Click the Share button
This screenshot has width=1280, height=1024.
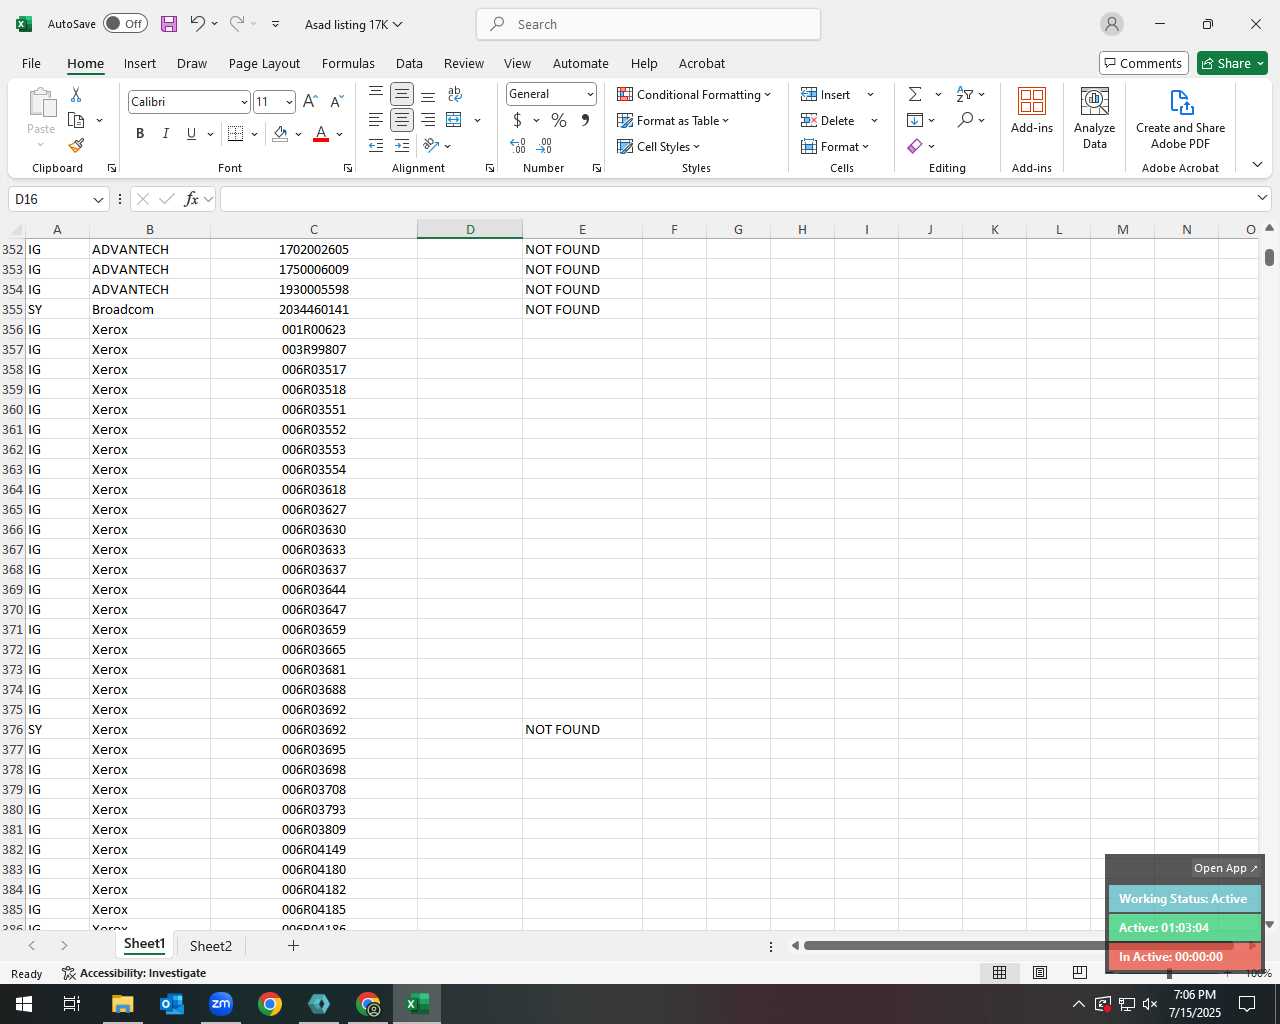point(1232,63)
